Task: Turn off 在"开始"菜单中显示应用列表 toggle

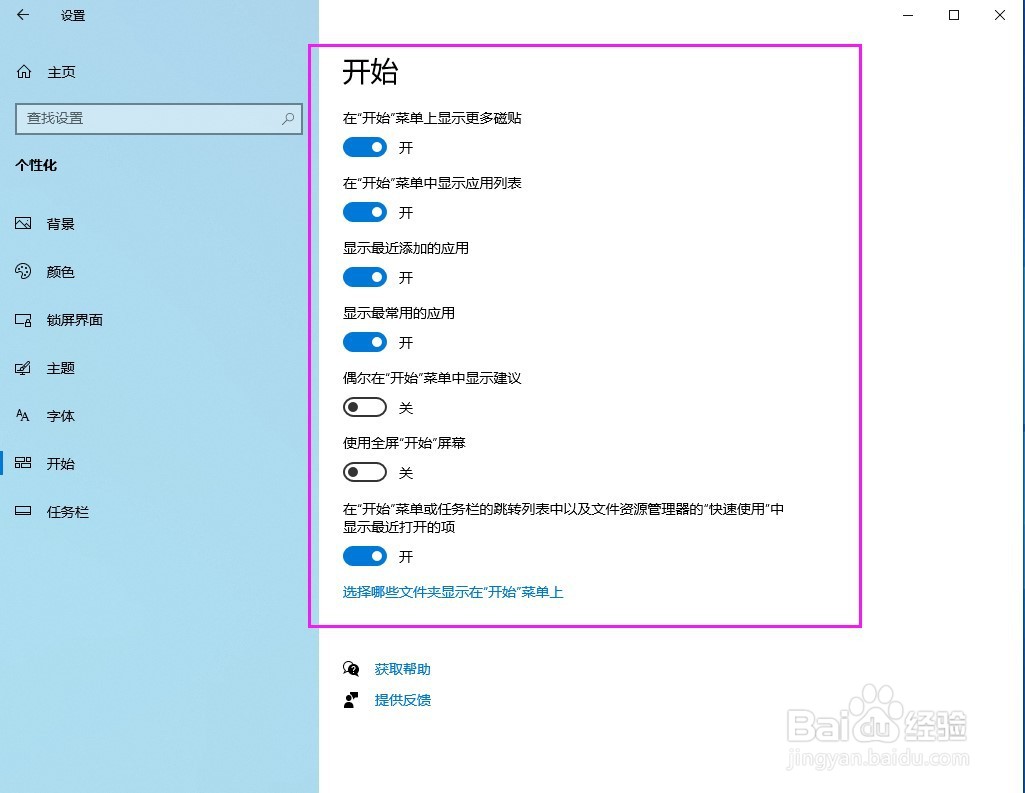Action: (x=365, y=212)
